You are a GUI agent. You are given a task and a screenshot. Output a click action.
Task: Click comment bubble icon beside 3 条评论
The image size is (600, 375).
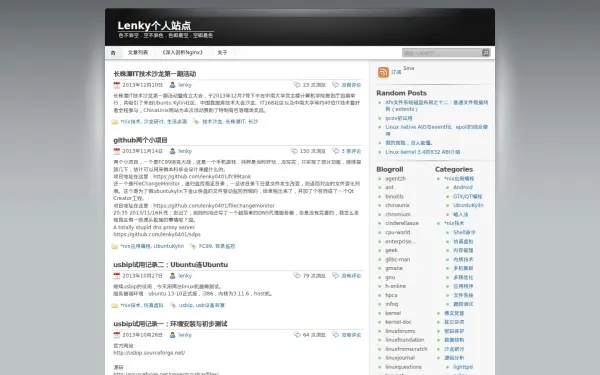(x=336, y=151)
